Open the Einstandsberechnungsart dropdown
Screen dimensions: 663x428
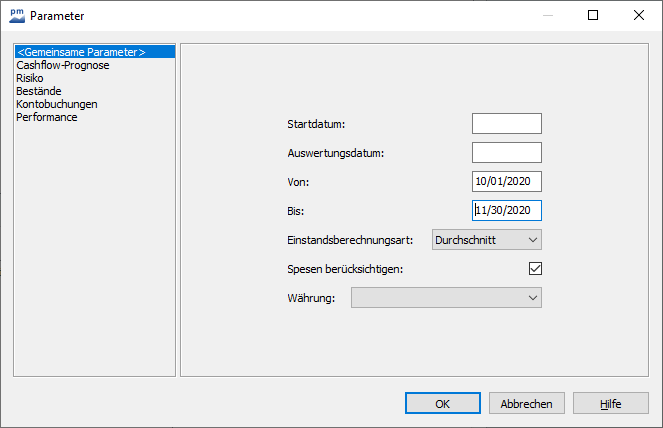486,239
